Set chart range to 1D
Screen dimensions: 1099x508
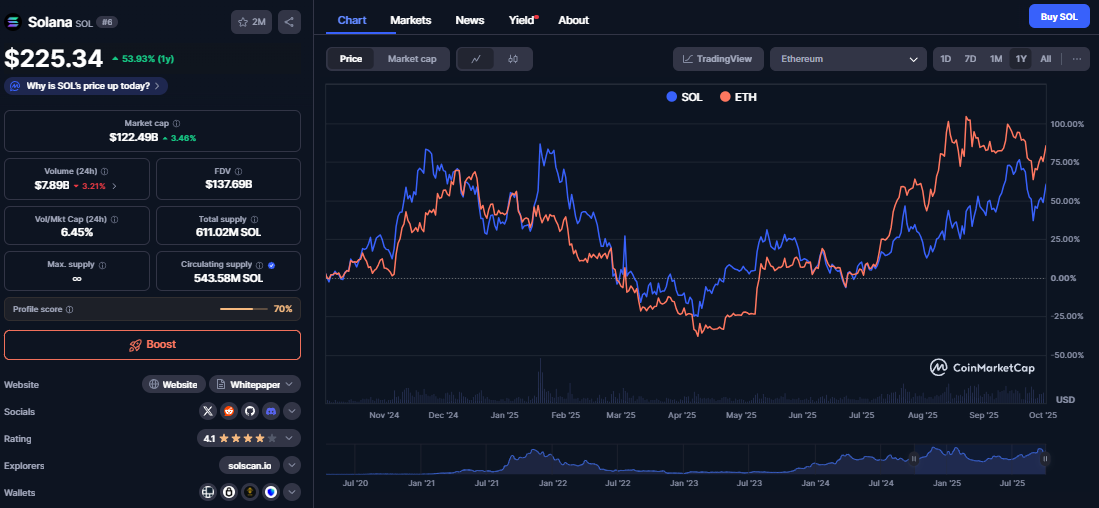coord(946,59)
